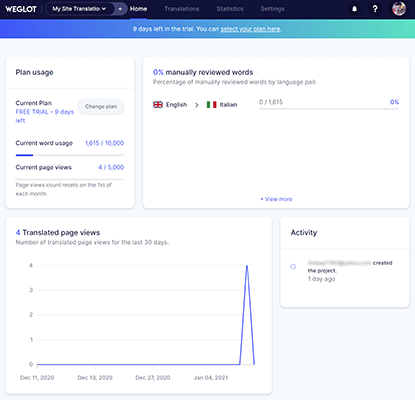Click the 0 / 1,615 reviewed words count
The width and height of the screenshot is (415, 400).
coord(271,102)
